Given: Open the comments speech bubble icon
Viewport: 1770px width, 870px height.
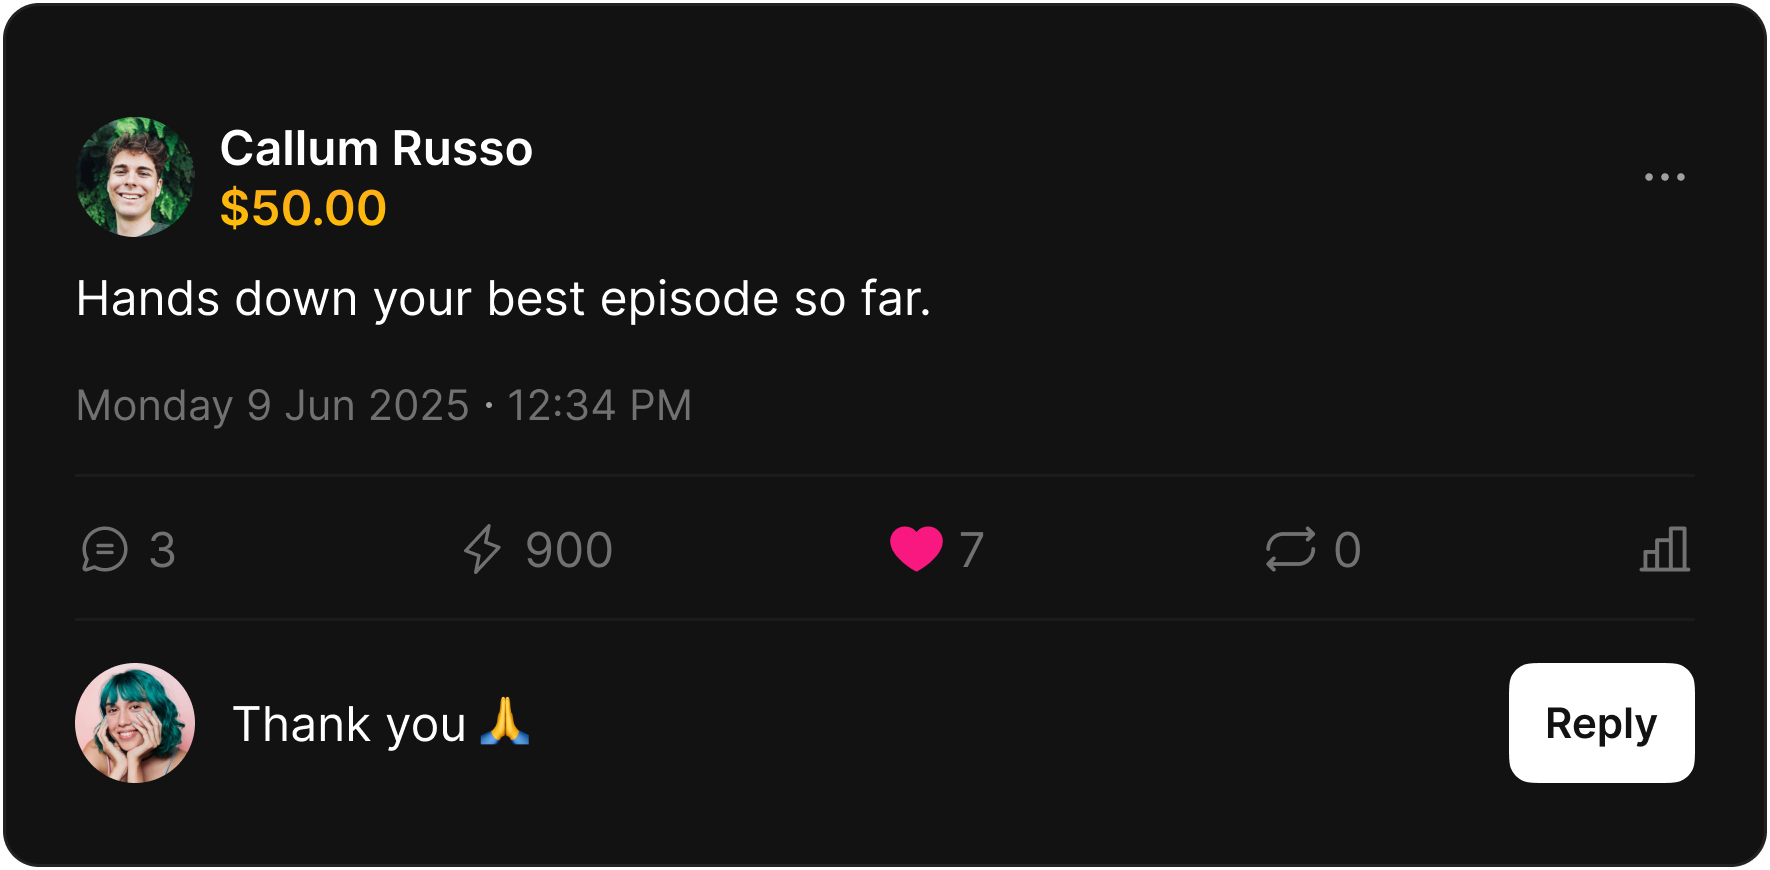Looking at the screenshot, I should 105,550.
